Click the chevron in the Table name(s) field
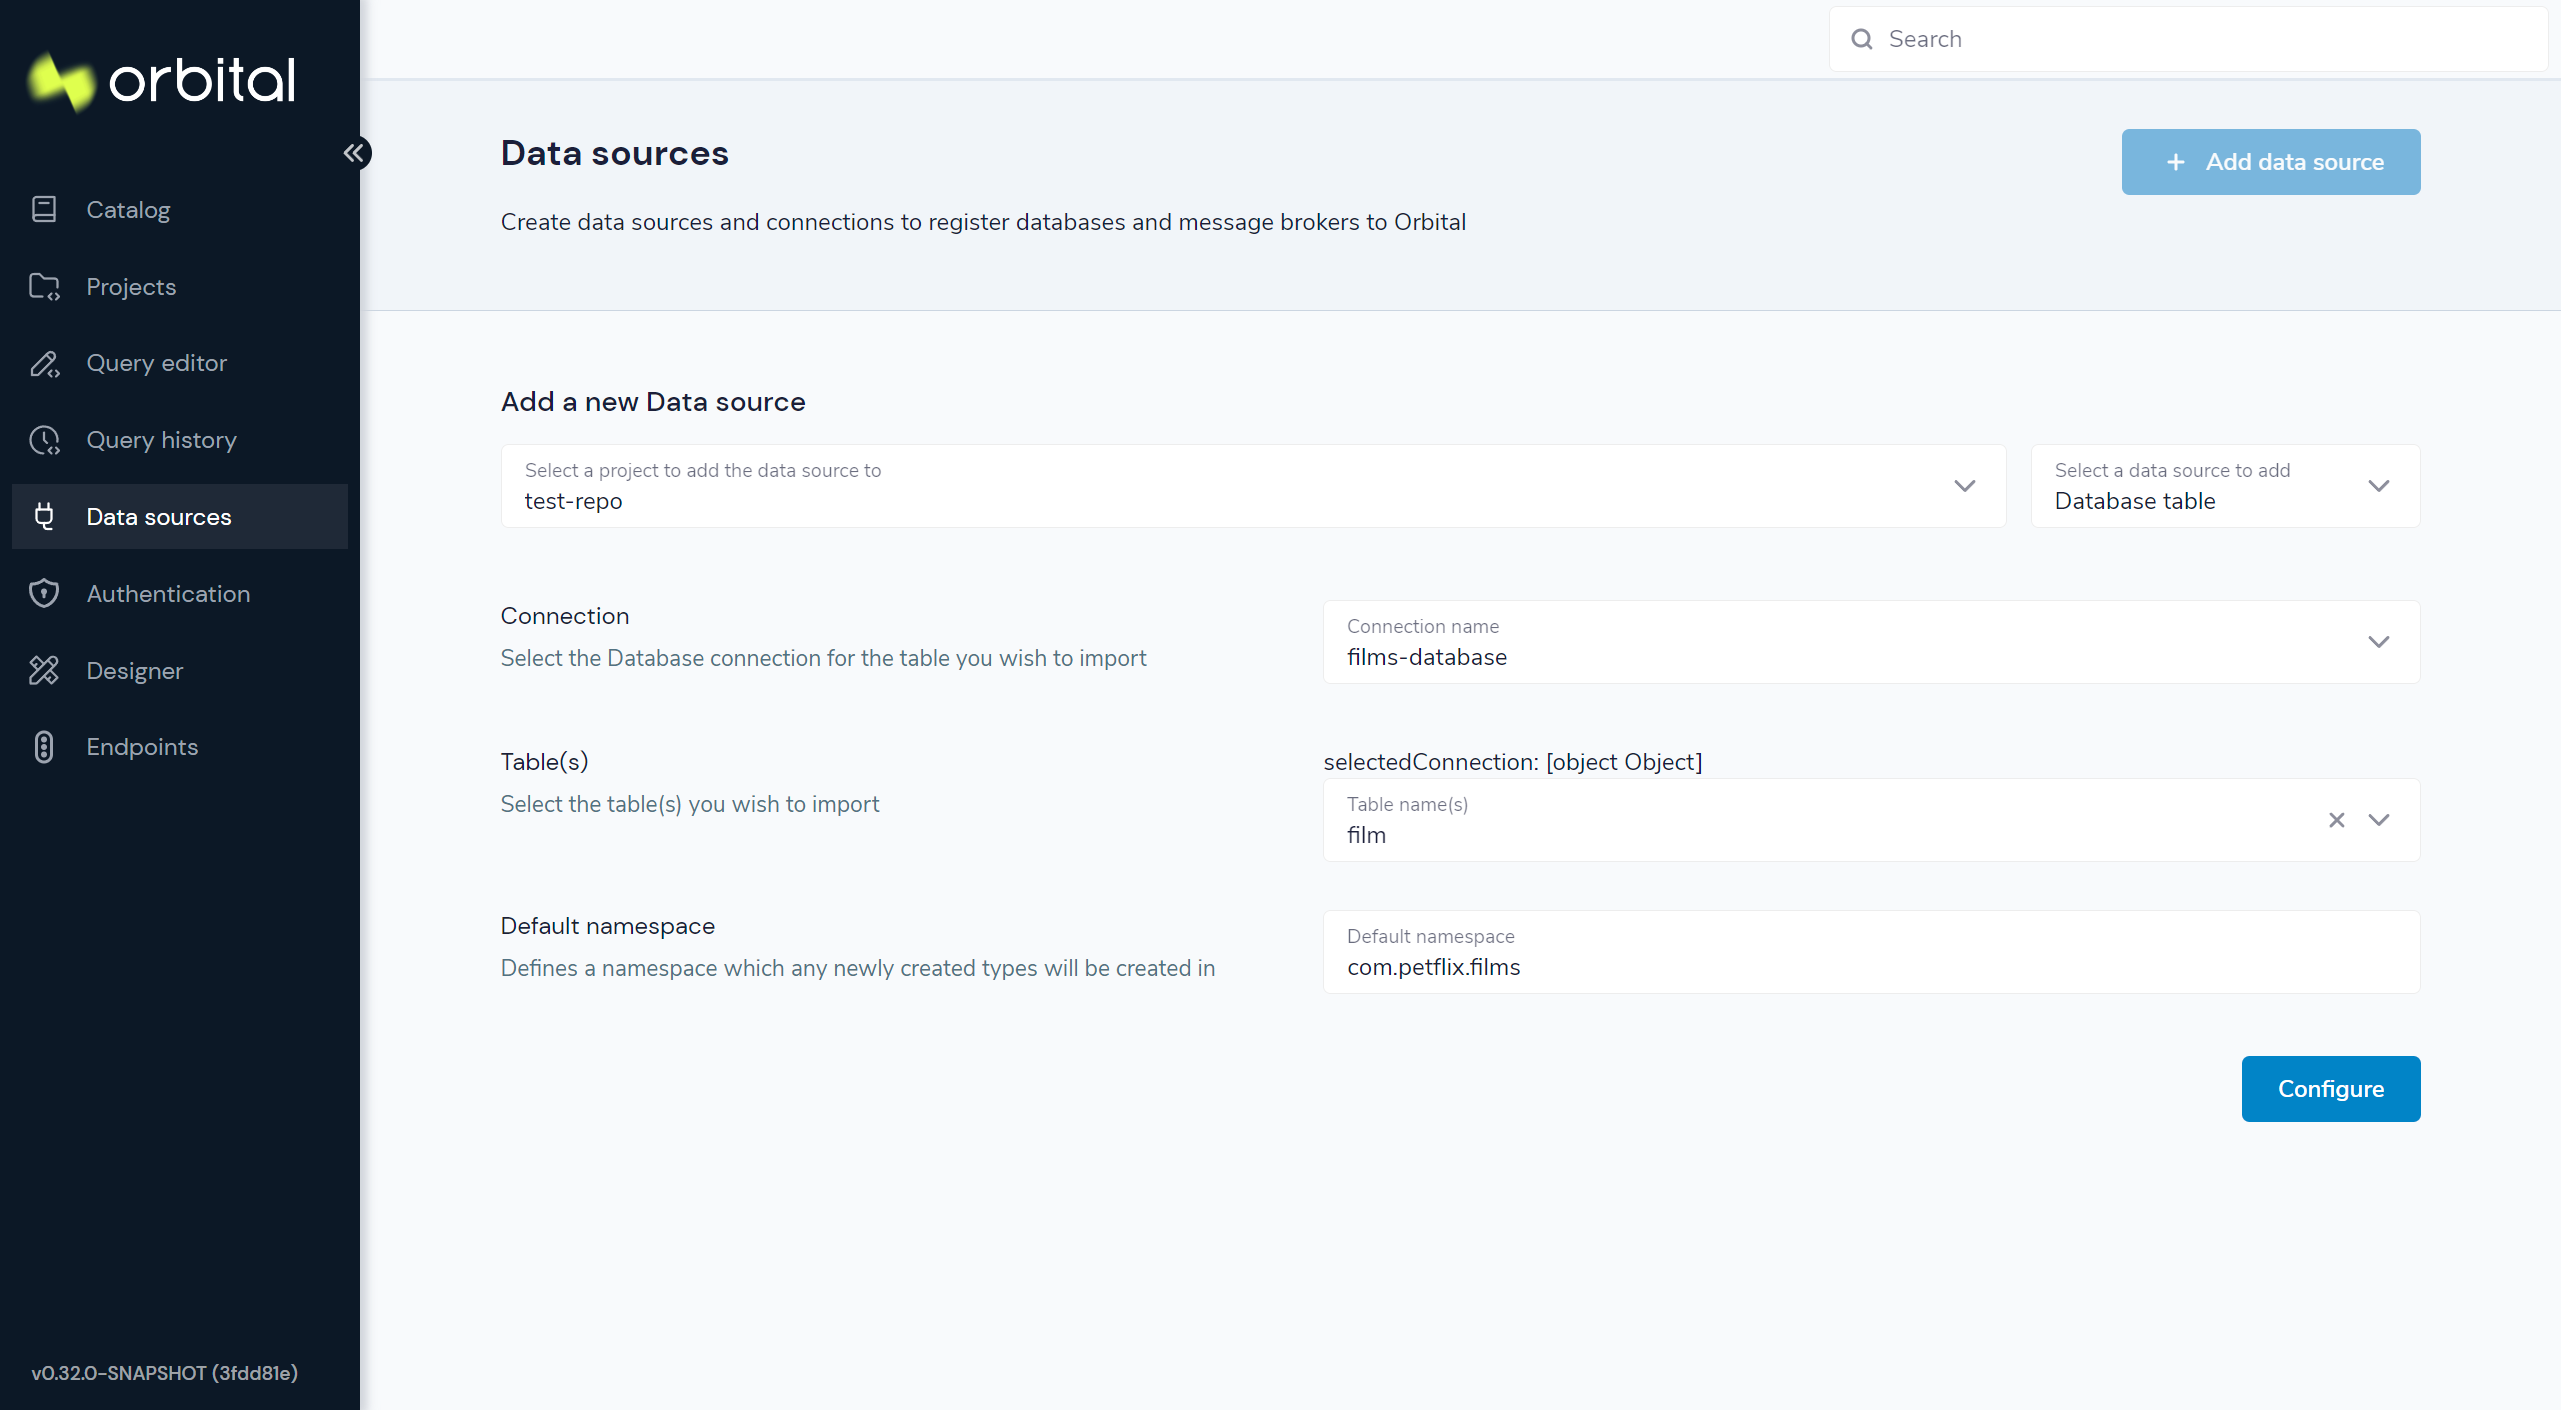Screen dimensions: 2561x1410 click(2378, 820)
